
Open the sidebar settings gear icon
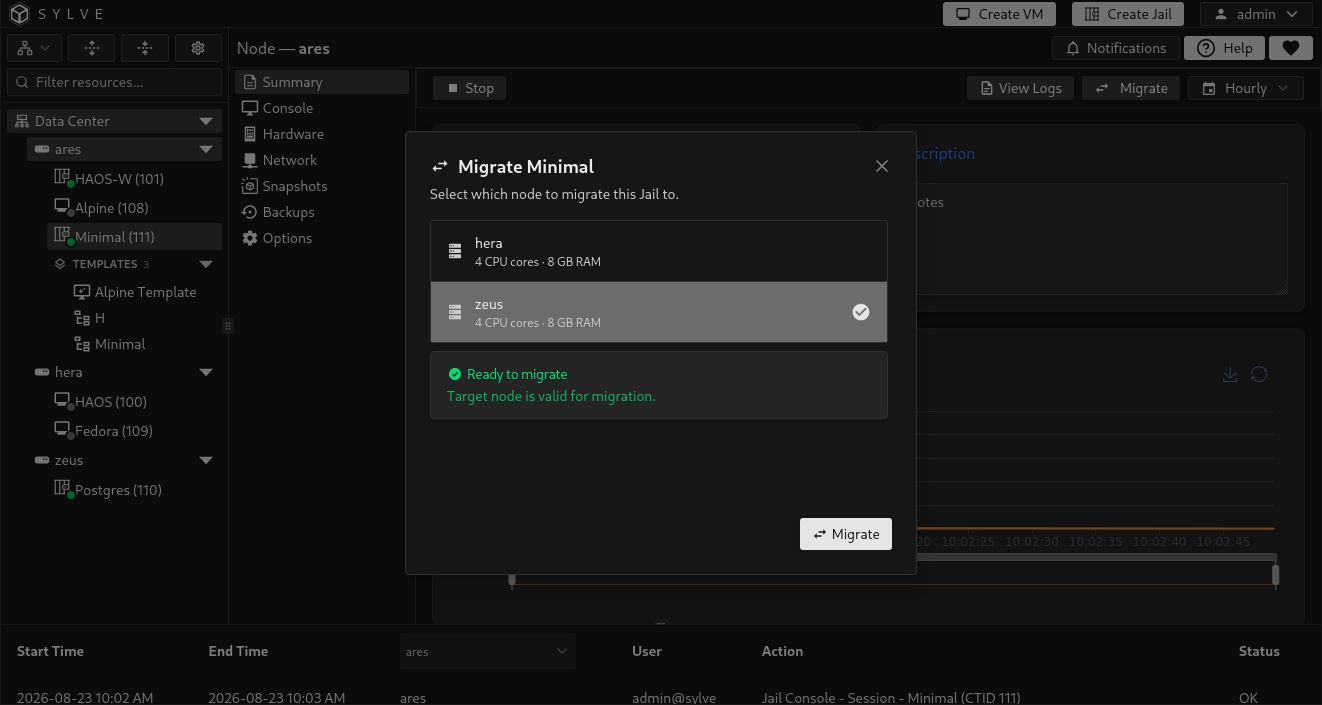coord(198,48)
